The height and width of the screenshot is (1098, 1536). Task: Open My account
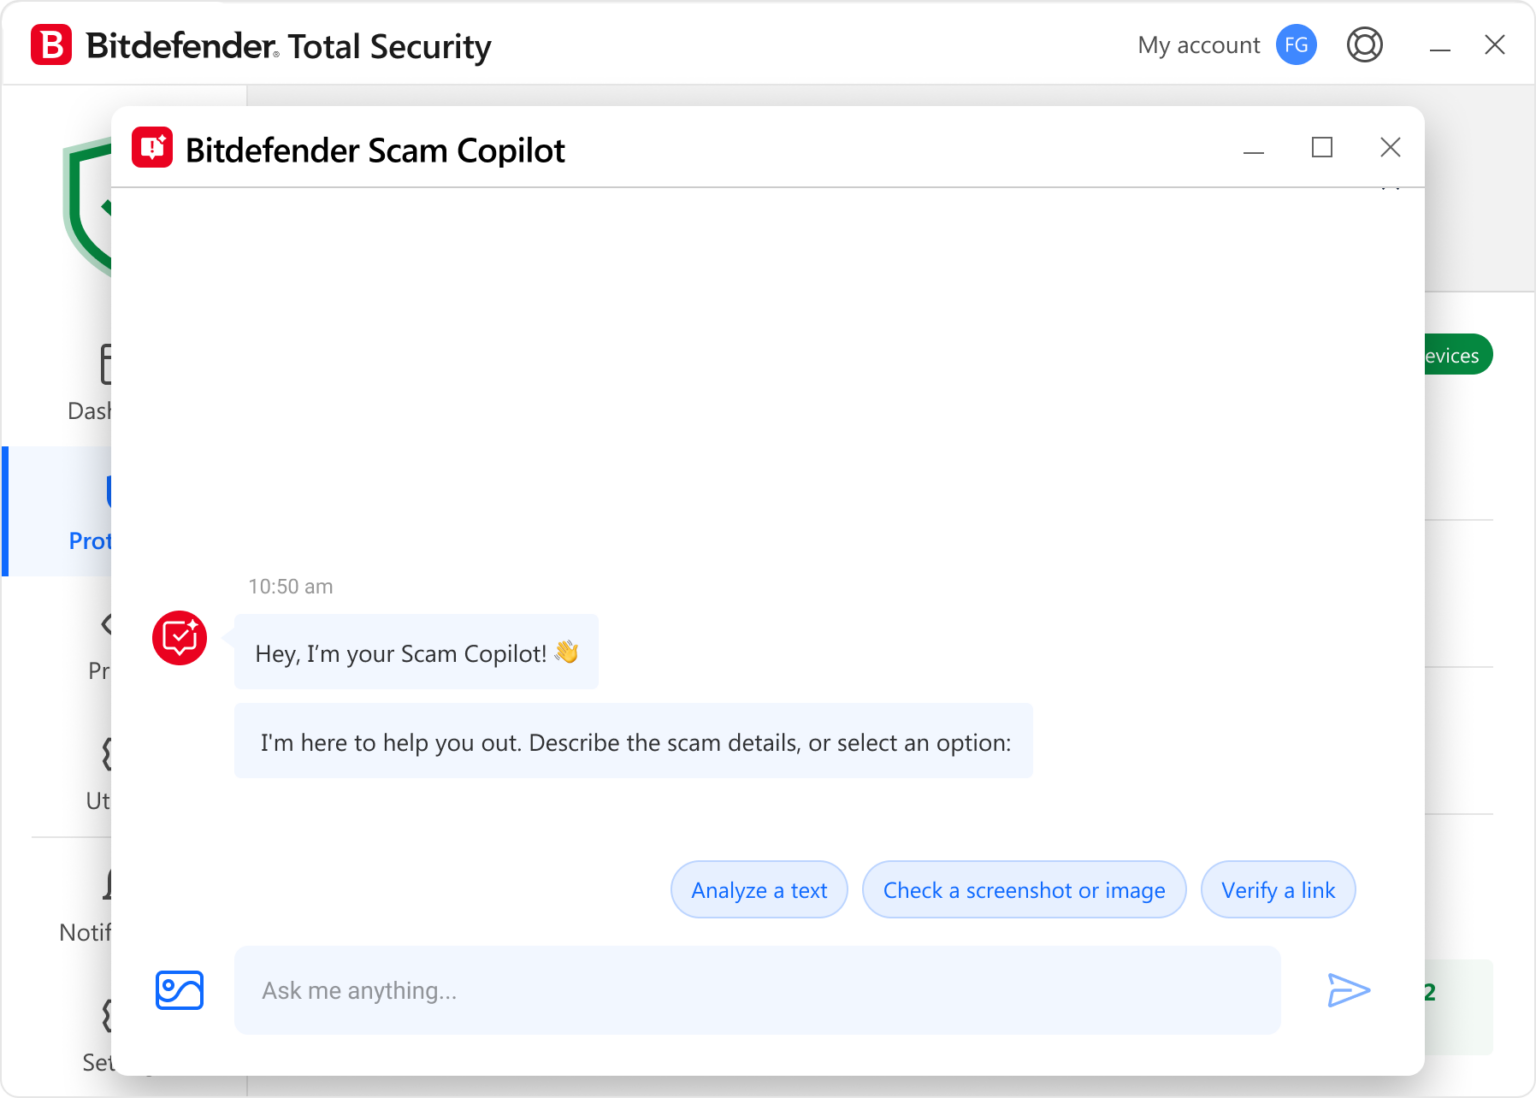[1198, 44]
